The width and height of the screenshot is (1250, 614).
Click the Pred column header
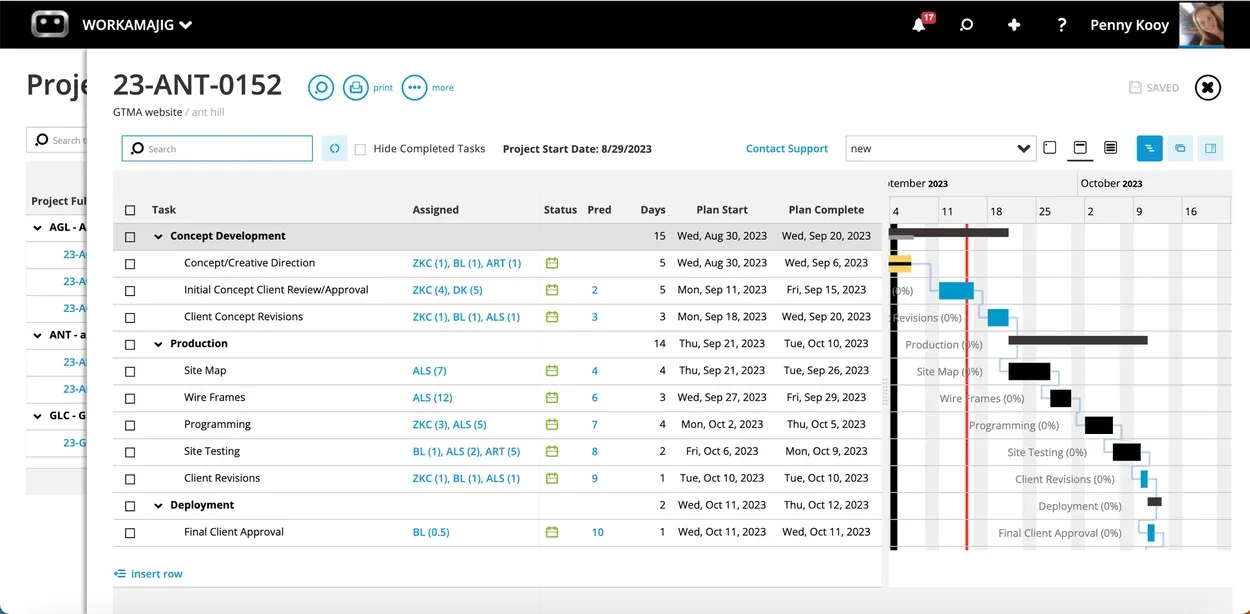(599, 210)
